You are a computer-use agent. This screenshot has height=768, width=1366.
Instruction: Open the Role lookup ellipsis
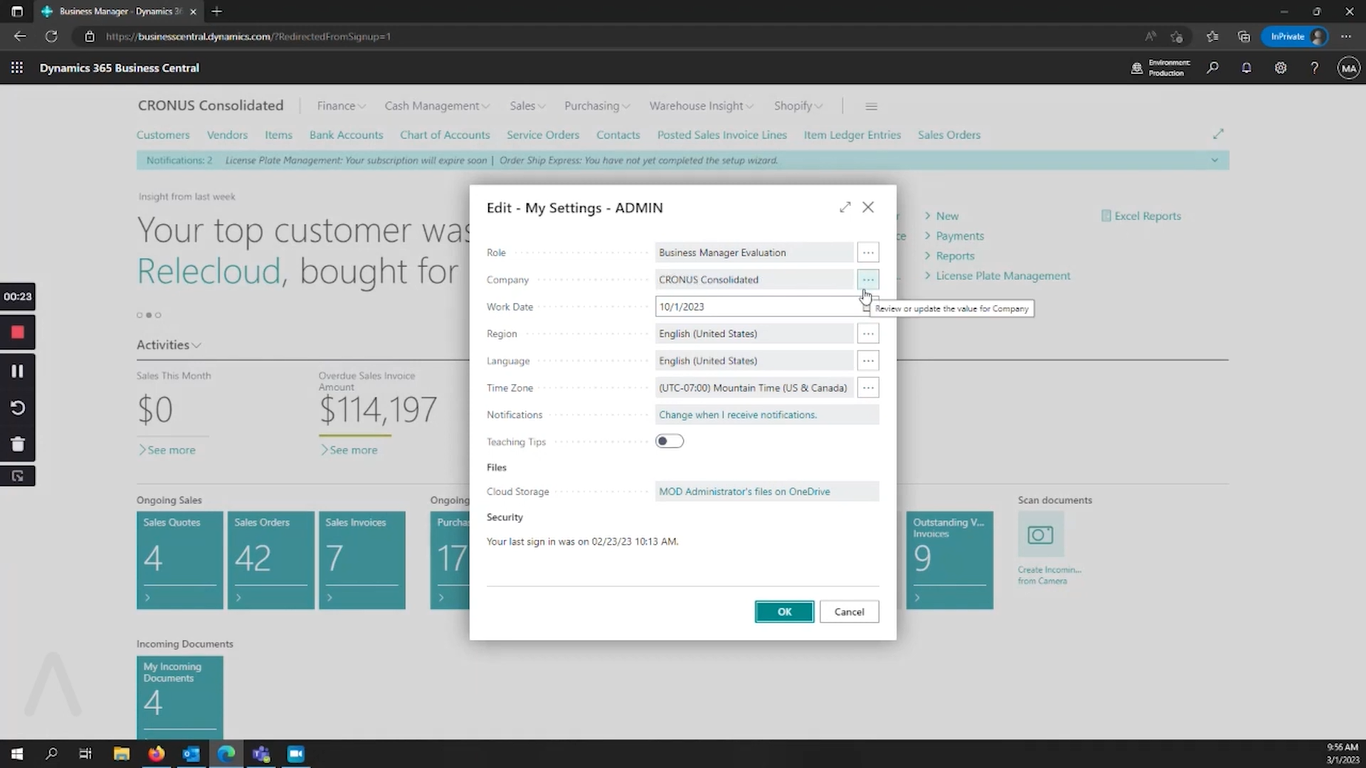click(868, 253)
